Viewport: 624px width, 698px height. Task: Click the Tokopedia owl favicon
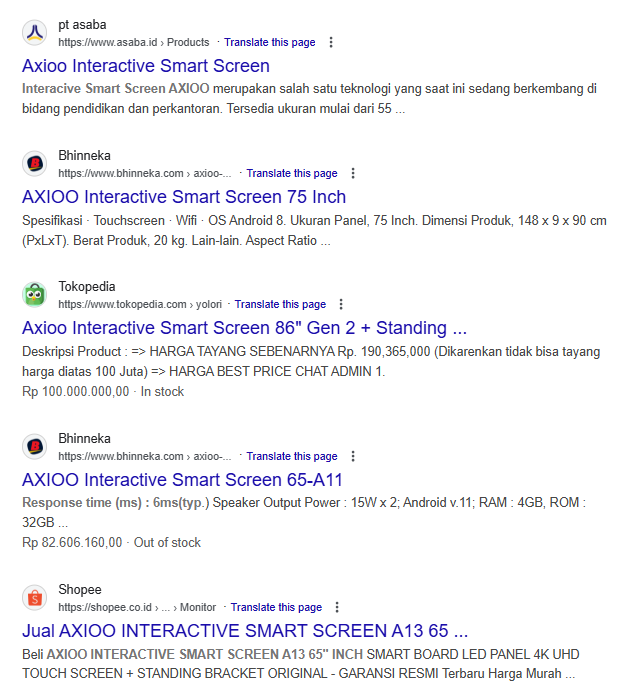[35, 295]
